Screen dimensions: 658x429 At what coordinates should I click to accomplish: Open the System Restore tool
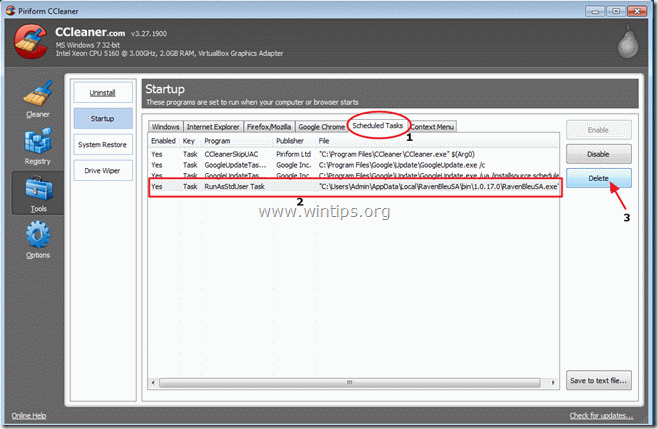coord(103,145)
